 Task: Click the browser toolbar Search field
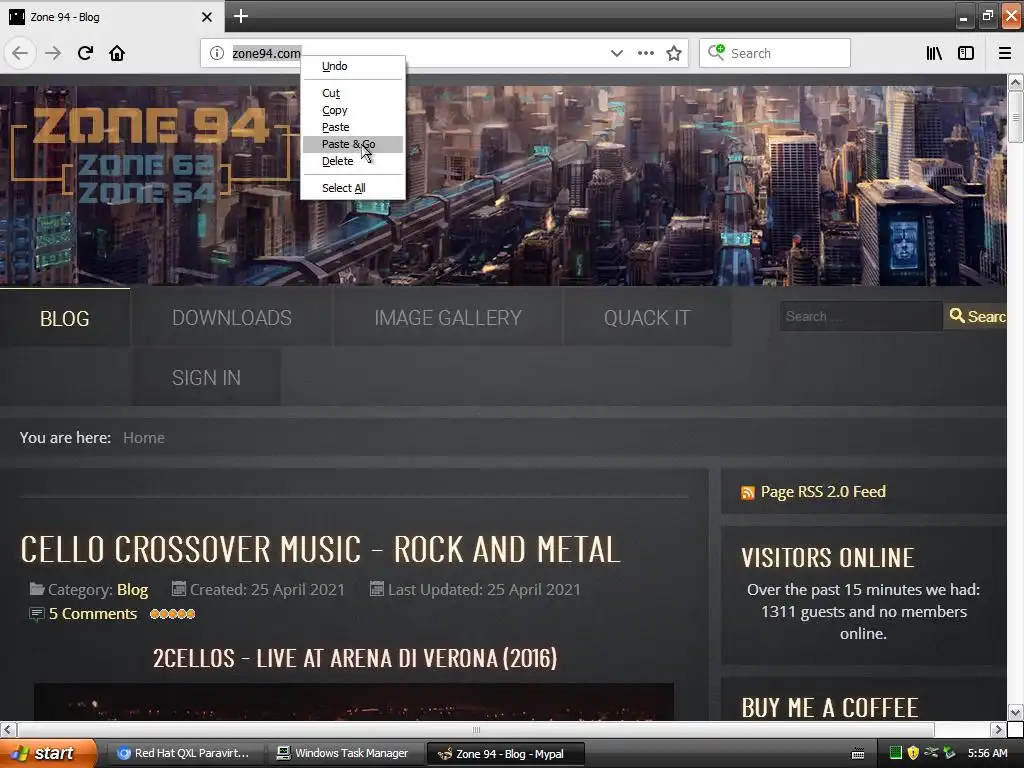[775, 53]
